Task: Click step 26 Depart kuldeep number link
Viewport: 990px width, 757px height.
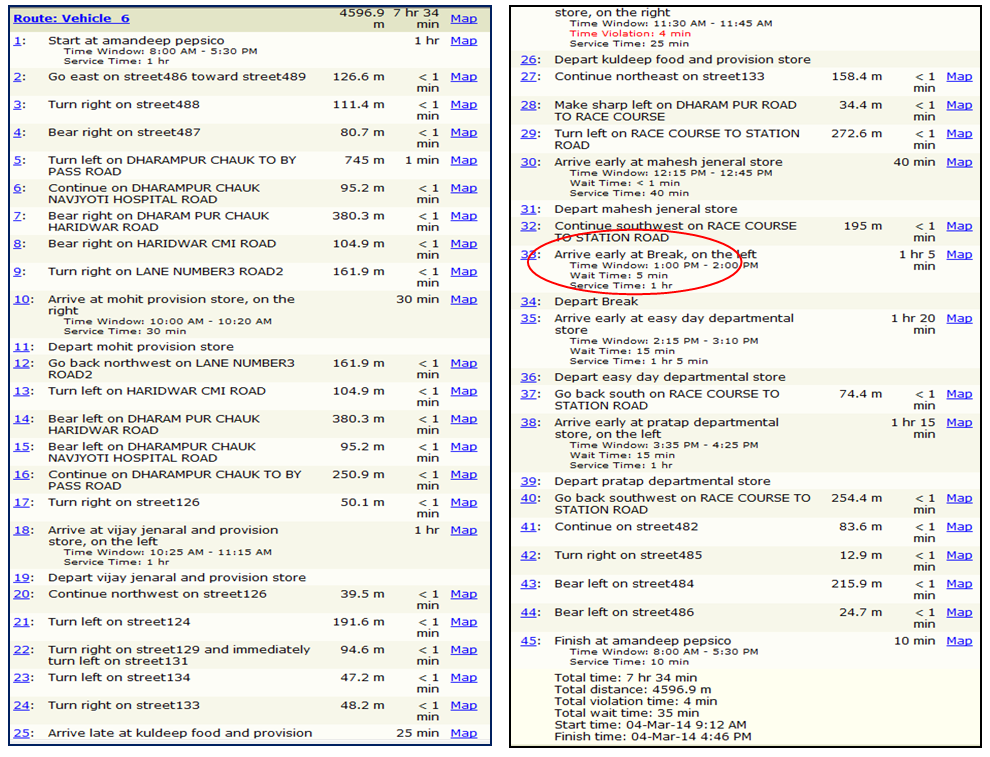Action: point(529,60)
